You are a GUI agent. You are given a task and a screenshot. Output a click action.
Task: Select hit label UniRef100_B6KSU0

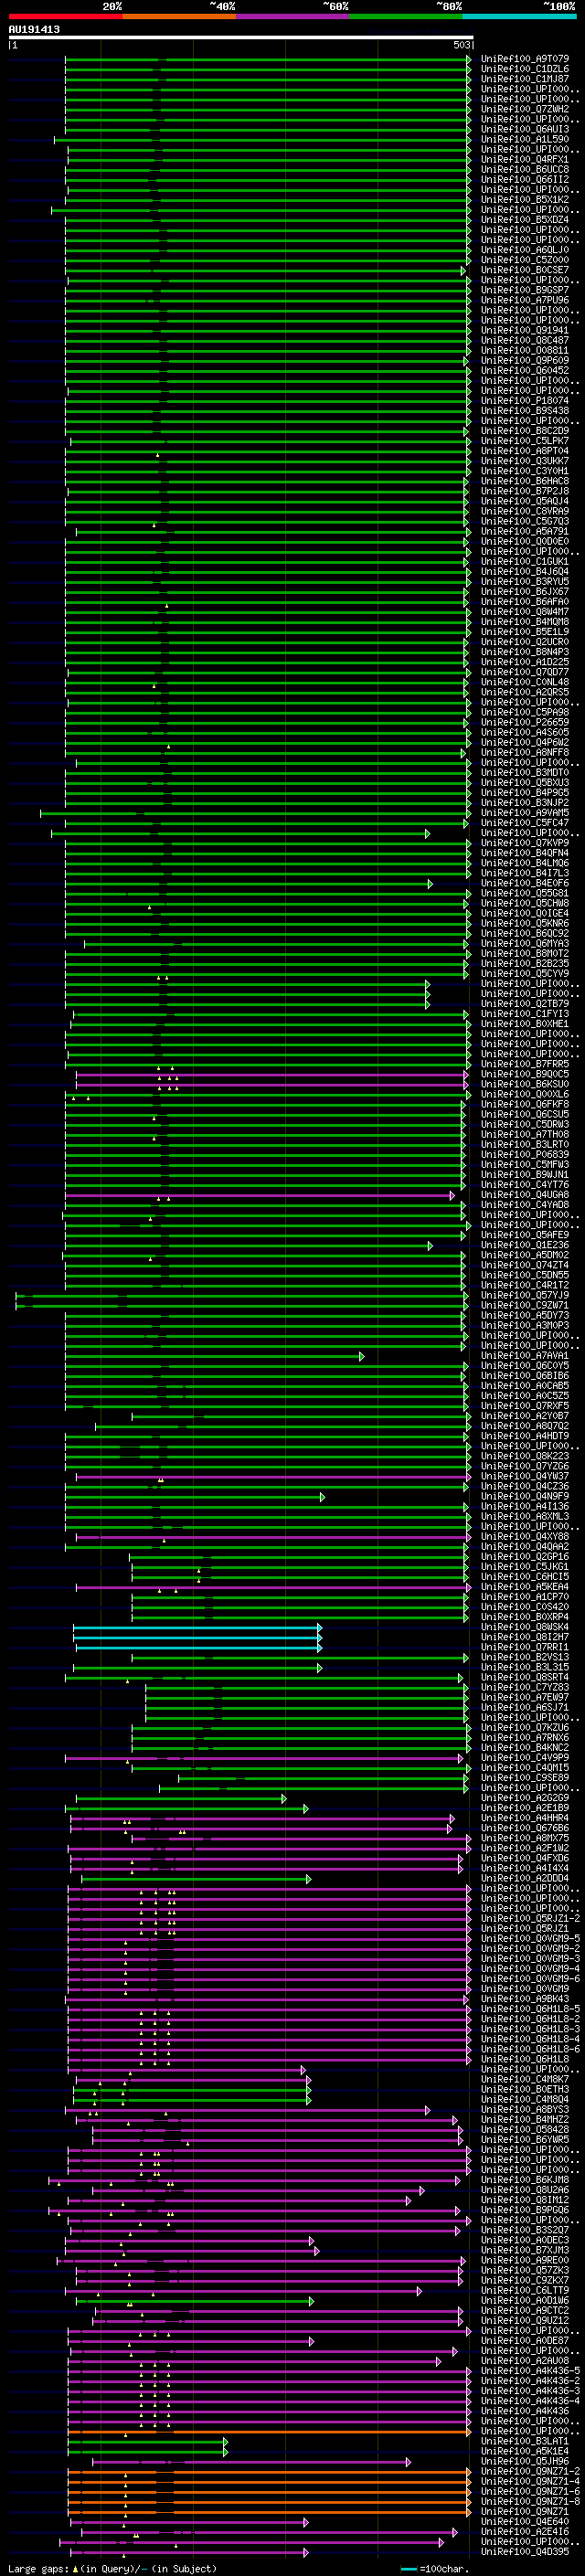(525, 1084)
